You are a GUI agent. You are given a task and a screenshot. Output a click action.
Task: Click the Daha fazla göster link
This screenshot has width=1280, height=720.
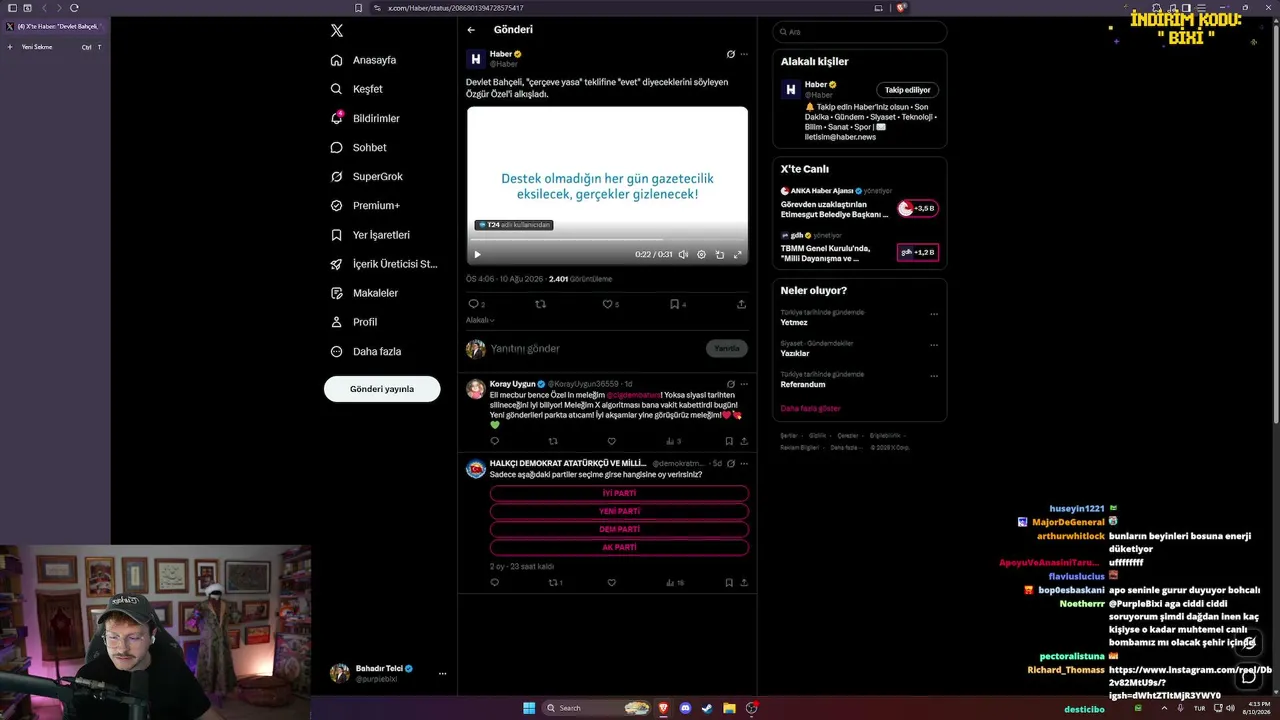pyautogui.click(x=810, y=409)
